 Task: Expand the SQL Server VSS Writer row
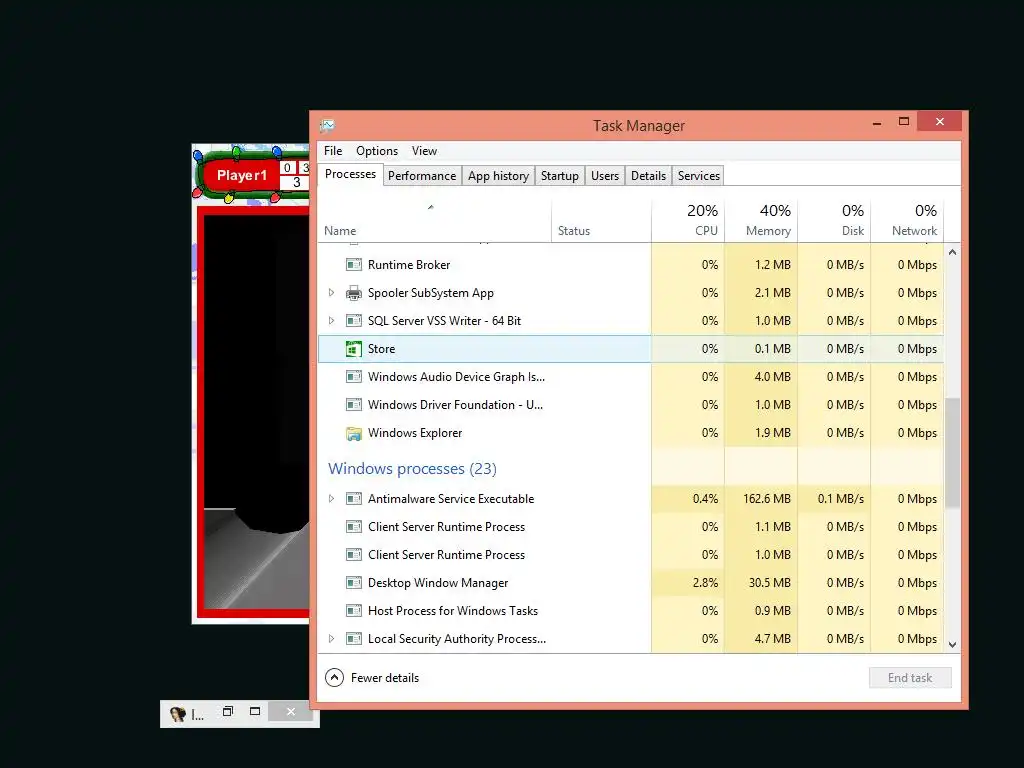click(x=331, y=321)
